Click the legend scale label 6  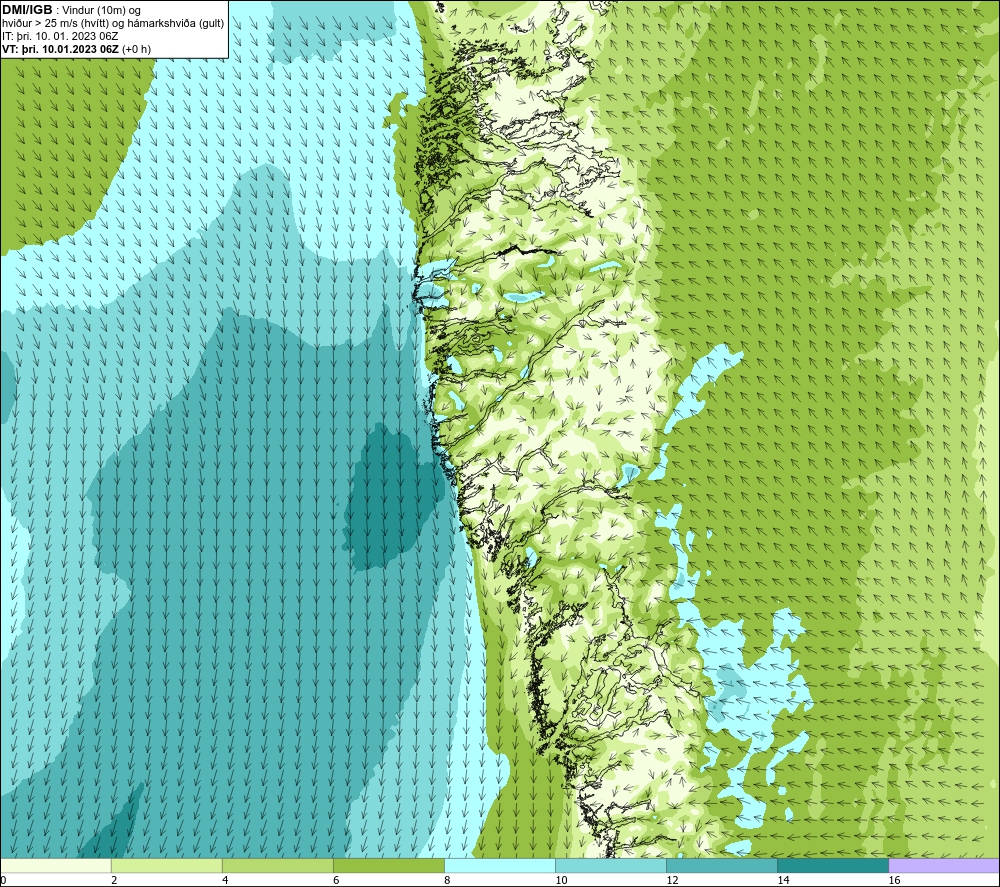click(336, 880)
